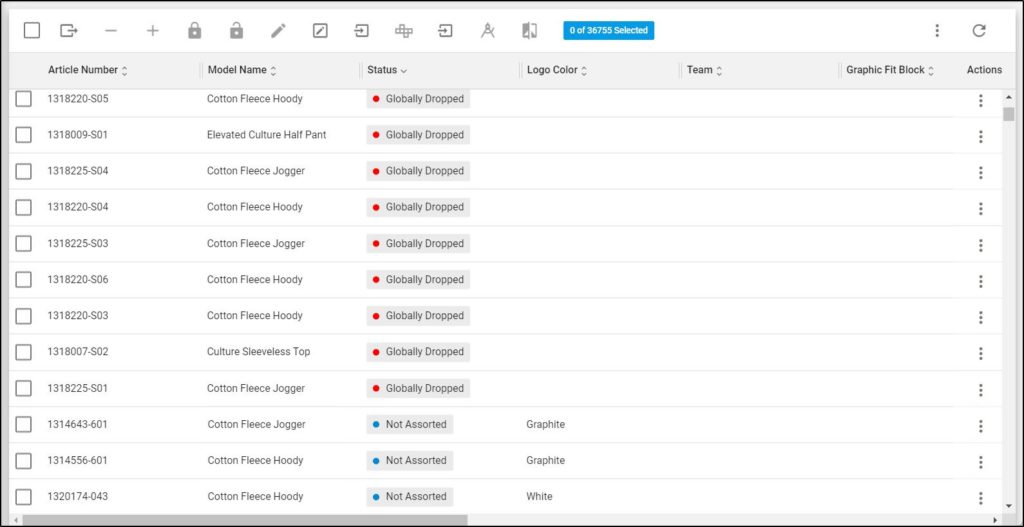This screenshot has height=527, width=1024.
Task: Click the 'Culture Sleeveless Top' model name
Action: (x=259, y=352)
